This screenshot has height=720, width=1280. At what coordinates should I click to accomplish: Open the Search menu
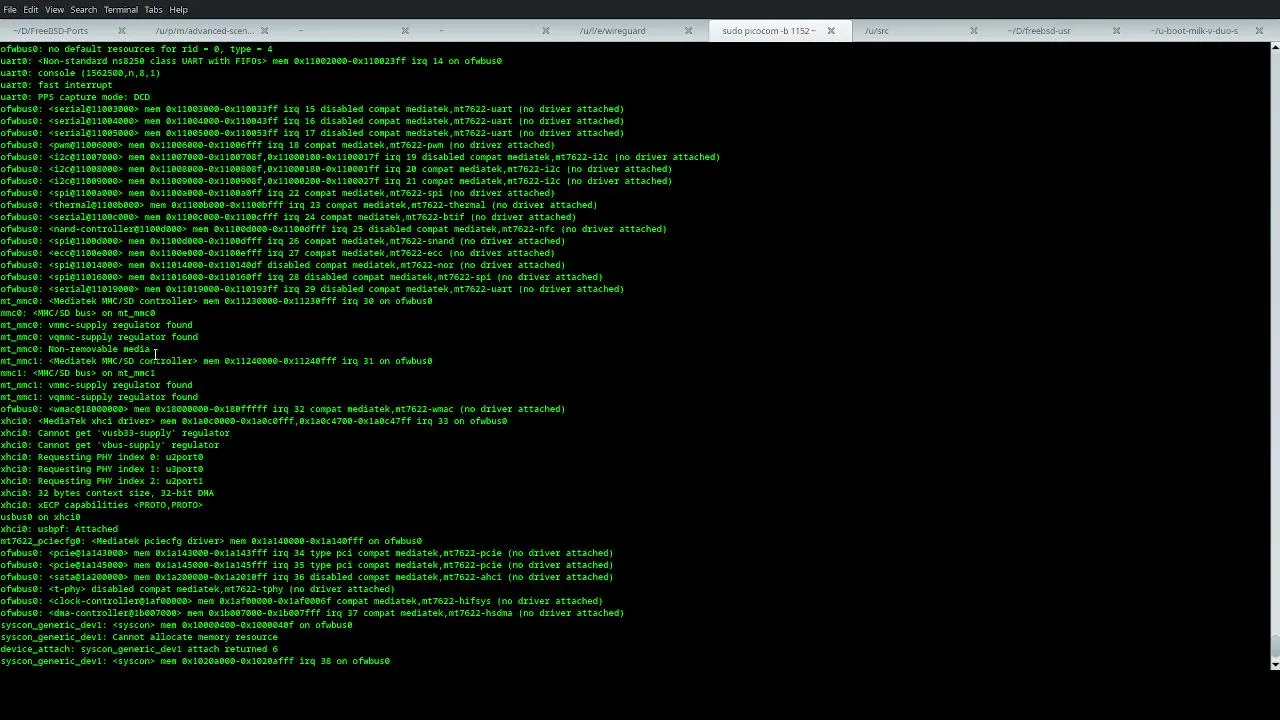83,10
